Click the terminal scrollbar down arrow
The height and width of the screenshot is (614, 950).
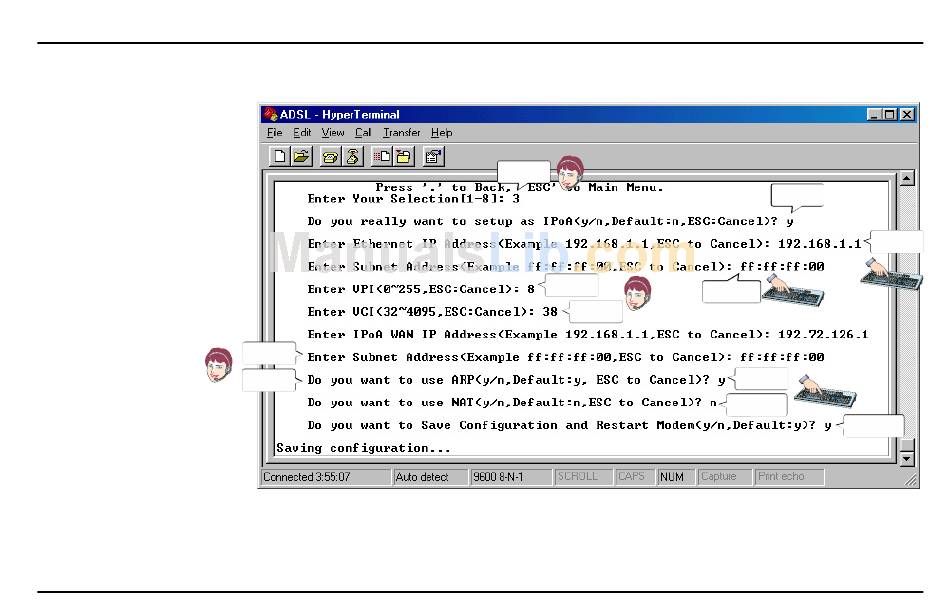[906, 459]
